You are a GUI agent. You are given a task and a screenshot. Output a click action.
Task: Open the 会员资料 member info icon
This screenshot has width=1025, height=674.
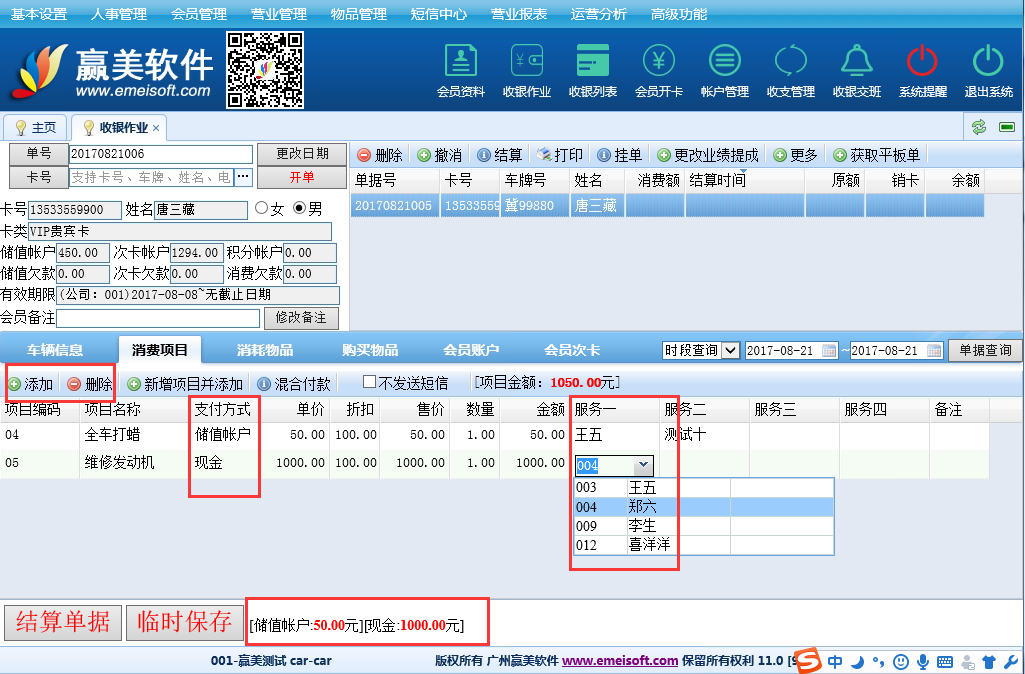[x=460, y=70]
